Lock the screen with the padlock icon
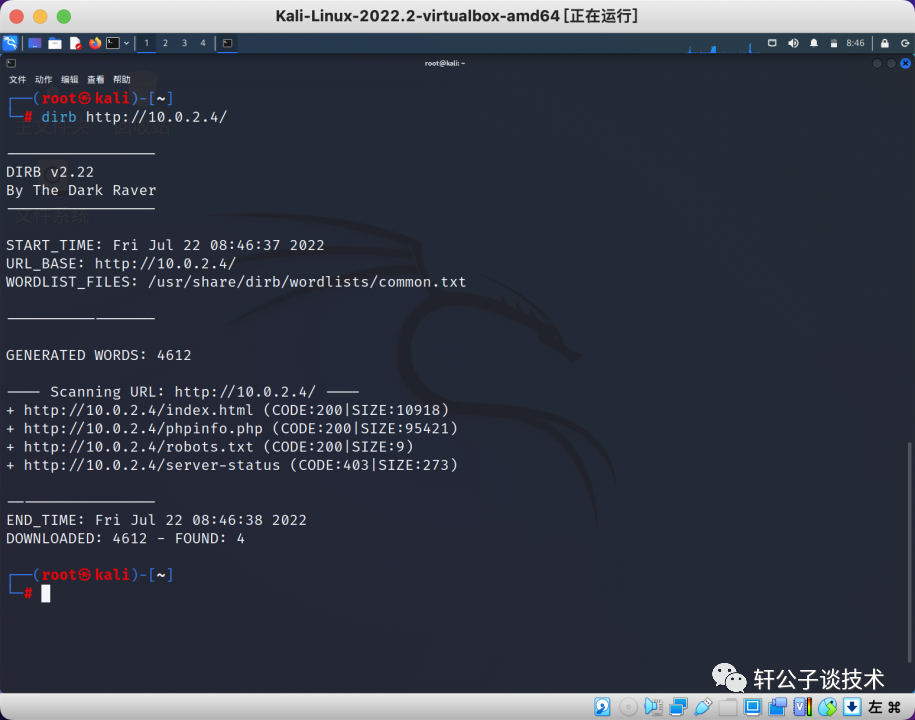The height and width of the screenshot is (720, 915). coord(885,43)
